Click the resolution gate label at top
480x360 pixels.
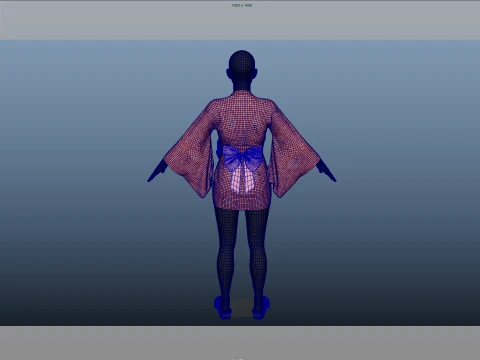coord(242,5)
